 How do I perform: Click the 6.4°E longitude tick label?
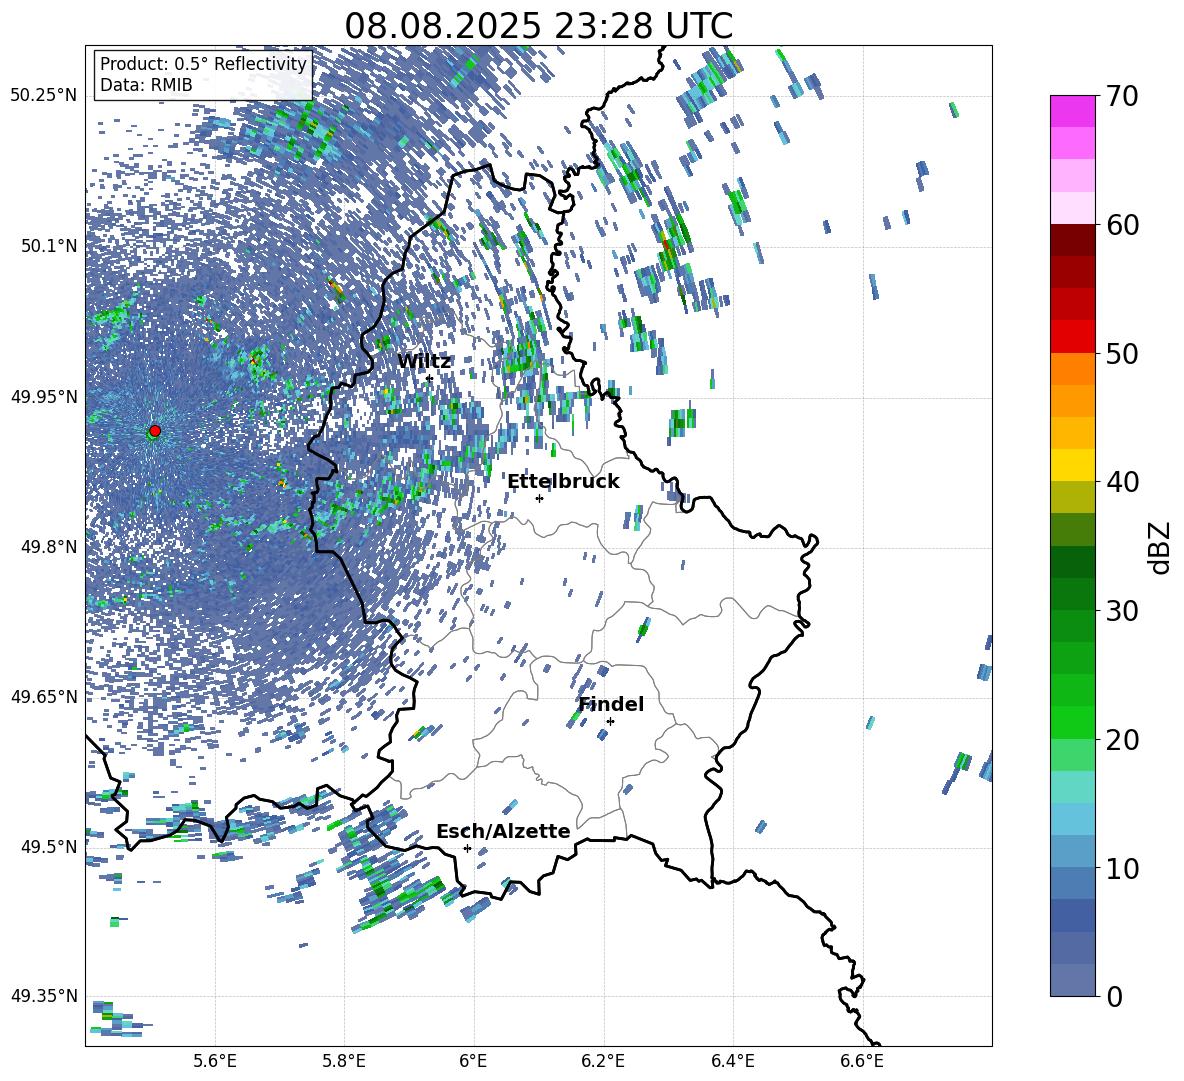[732, 1061]
